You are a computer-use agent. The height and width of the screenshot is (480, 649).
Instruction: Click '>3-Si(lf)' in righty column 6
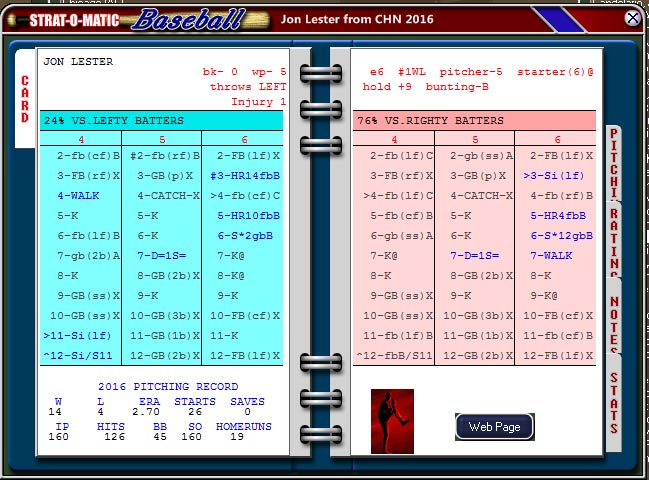(553, 176)
